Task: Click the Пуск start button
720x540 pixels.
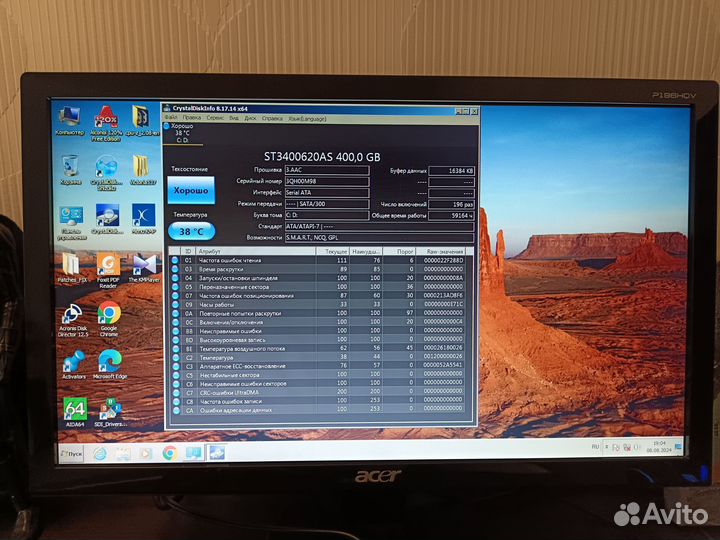Action: click(x=70, y=453)
